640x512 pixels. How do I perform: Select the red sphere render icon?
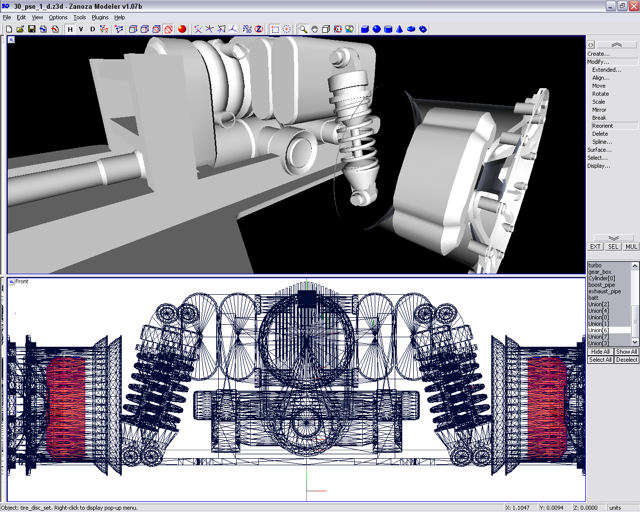pos(182,29)
